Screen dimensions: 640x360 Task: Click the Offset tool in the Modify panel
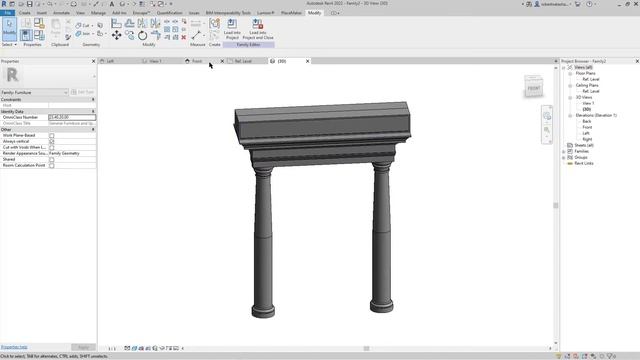click(x=129, y=23)
